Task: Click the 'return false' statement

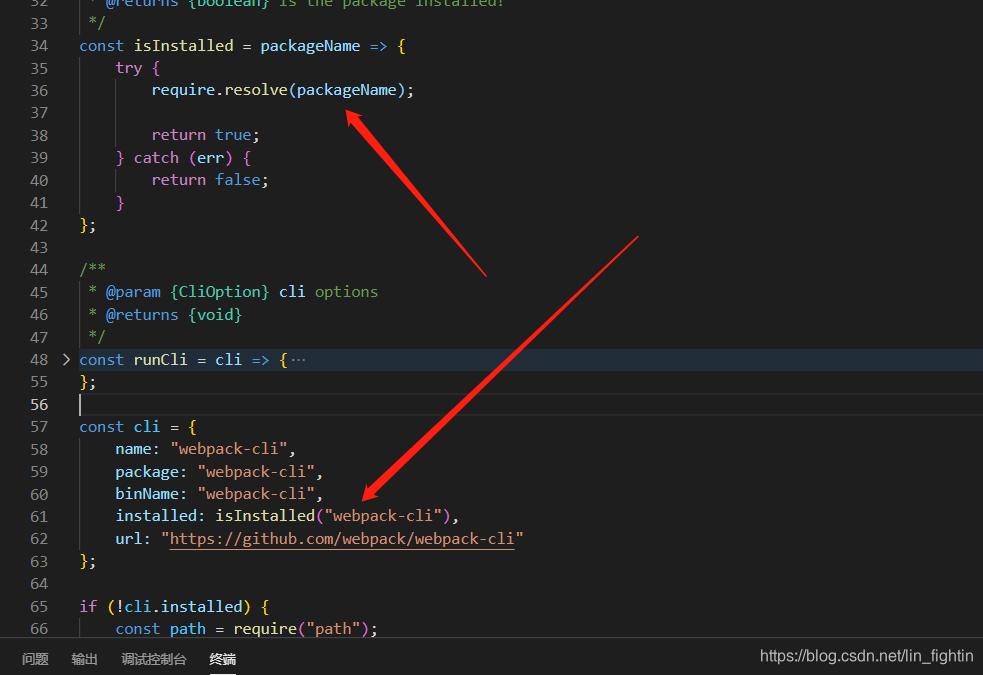Action: point(210,180)
